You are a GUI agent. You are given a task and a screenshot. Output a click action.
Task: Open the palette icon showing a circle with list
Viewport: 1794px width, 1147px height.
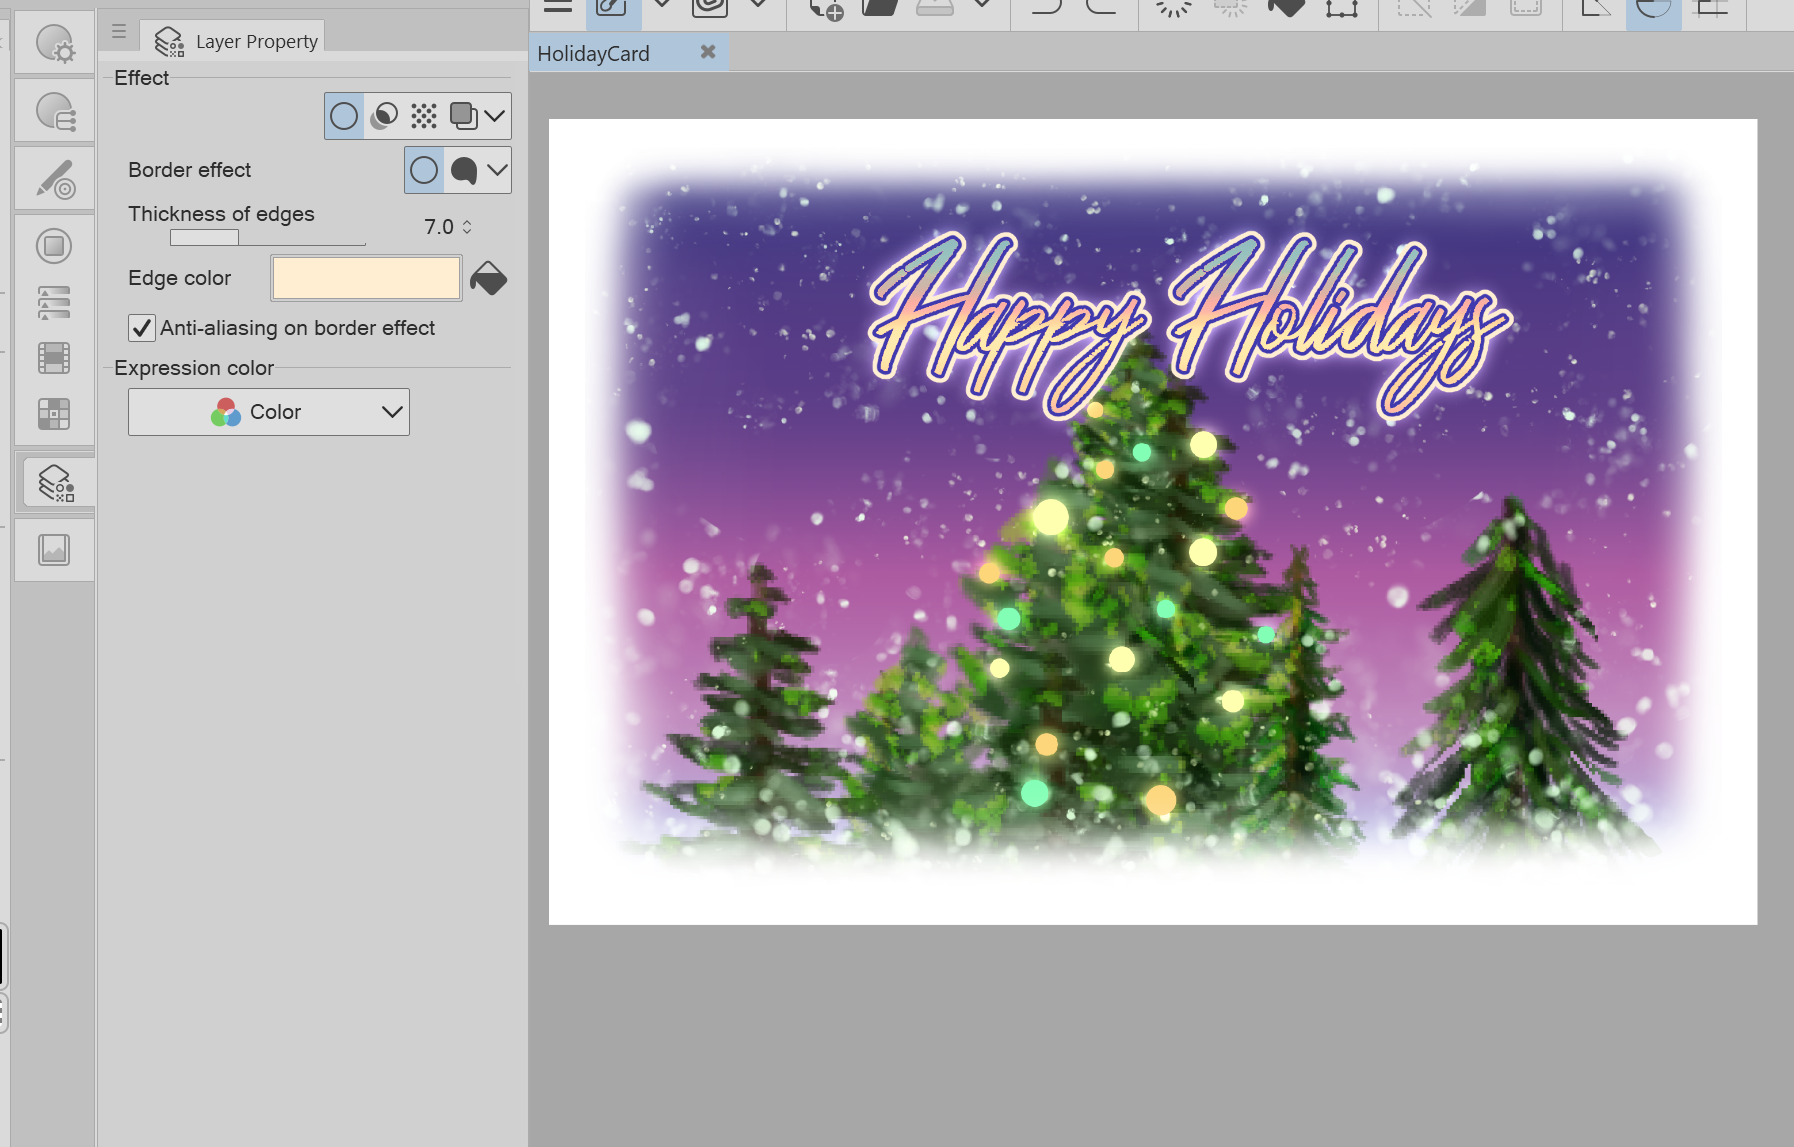click(x=54, y=111)
